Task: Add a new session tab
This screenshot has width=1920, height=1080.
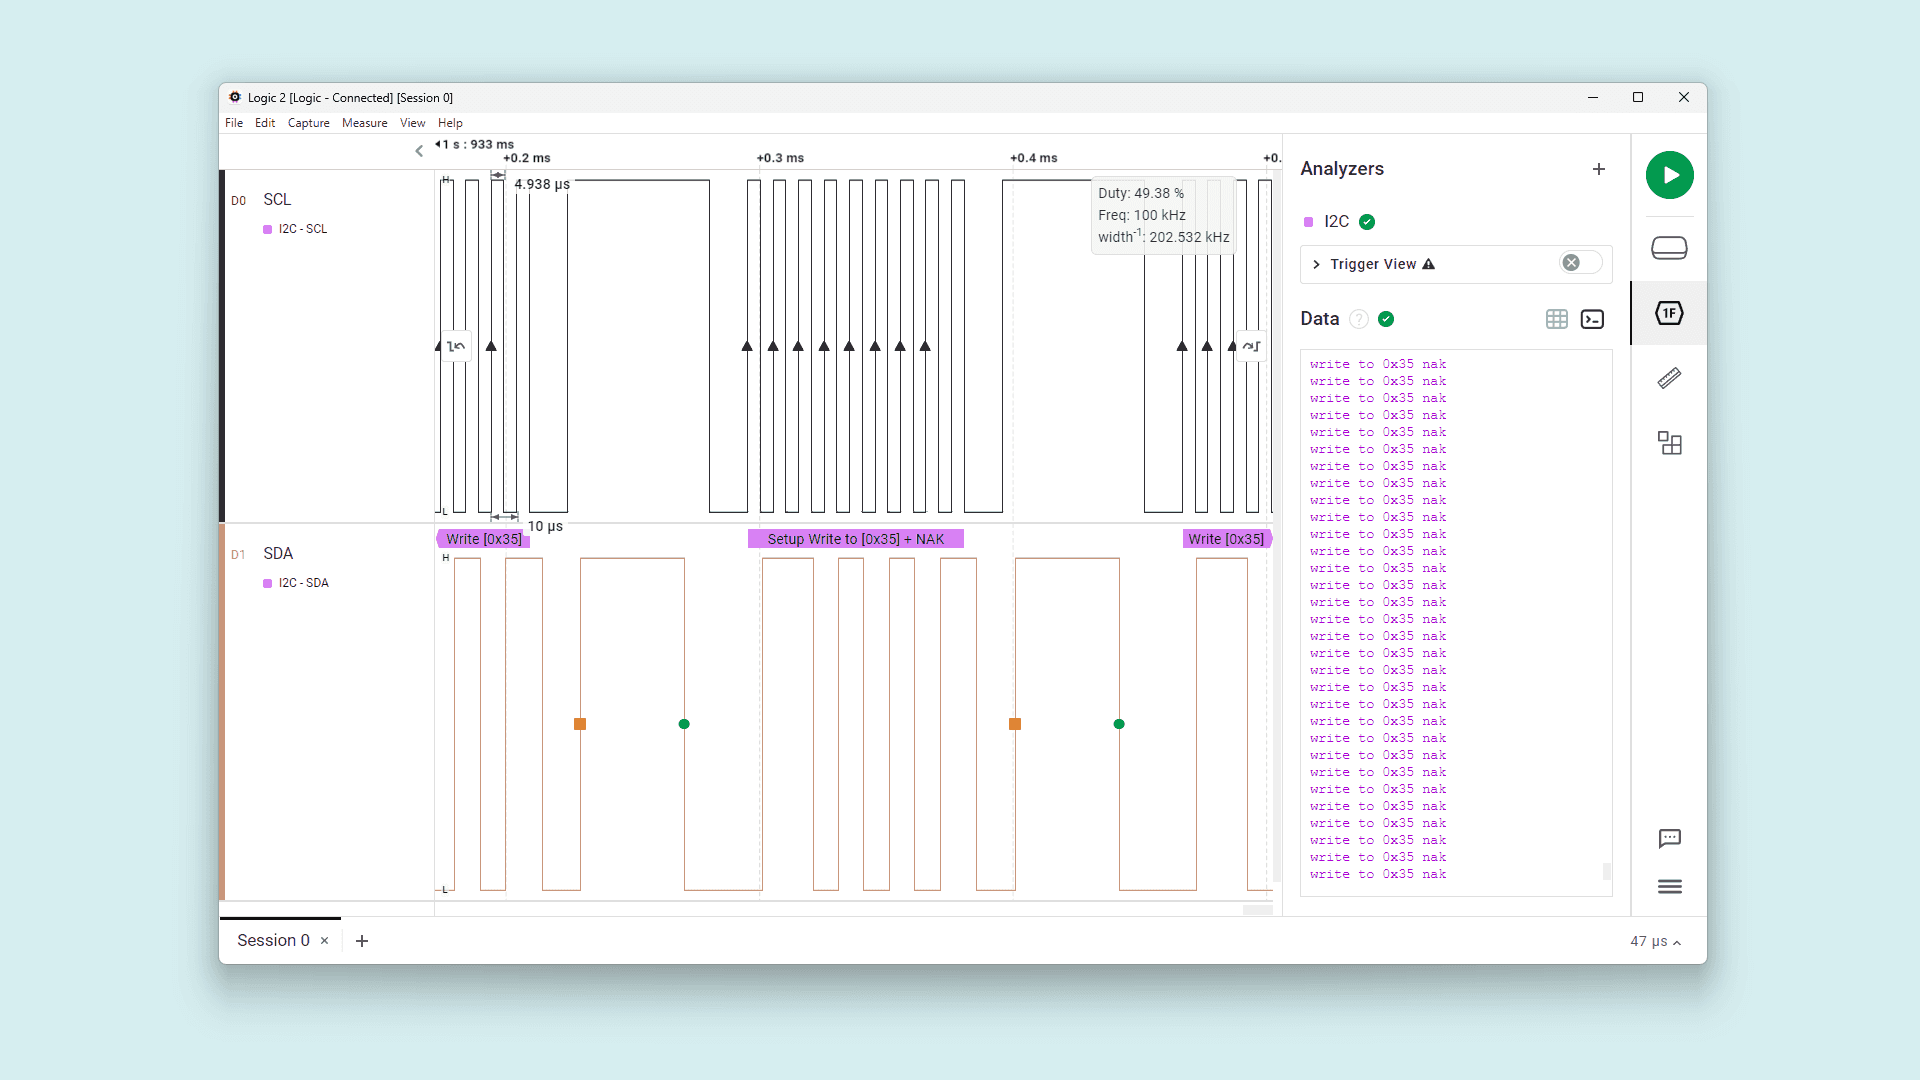Action: click(362, 941)
